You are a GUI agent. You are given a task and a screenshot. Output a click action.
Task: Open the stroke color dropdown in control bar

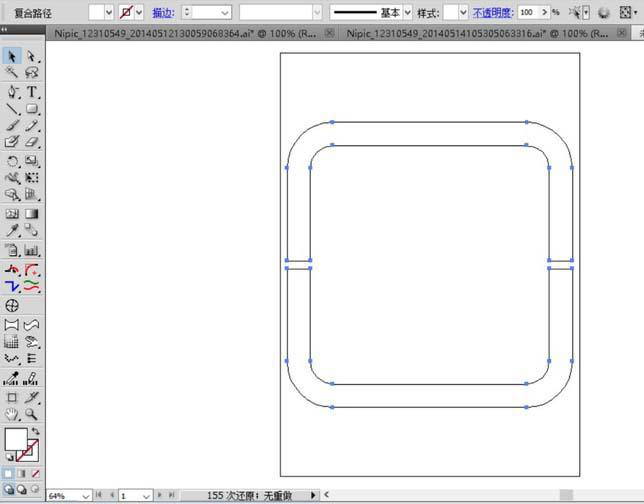[x=139, y=13]
